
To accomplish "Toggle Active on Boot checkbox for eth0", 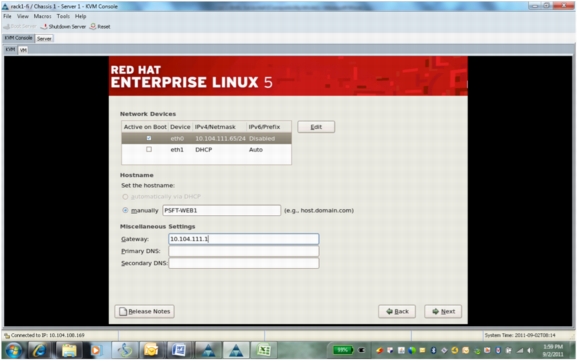I will coord(149,138).
